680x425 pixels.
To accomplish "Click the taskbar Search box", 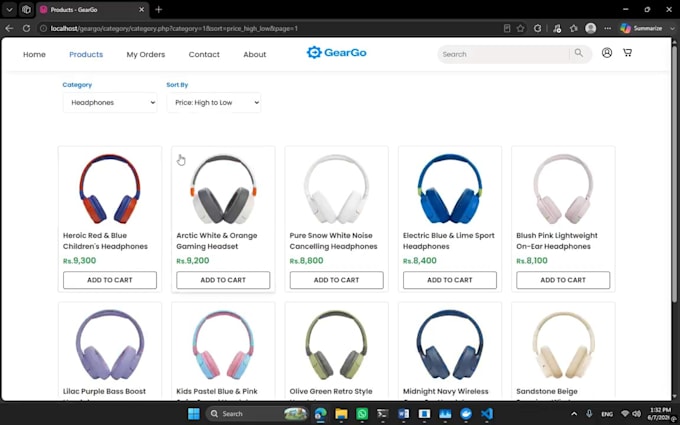I will [256, 414].
